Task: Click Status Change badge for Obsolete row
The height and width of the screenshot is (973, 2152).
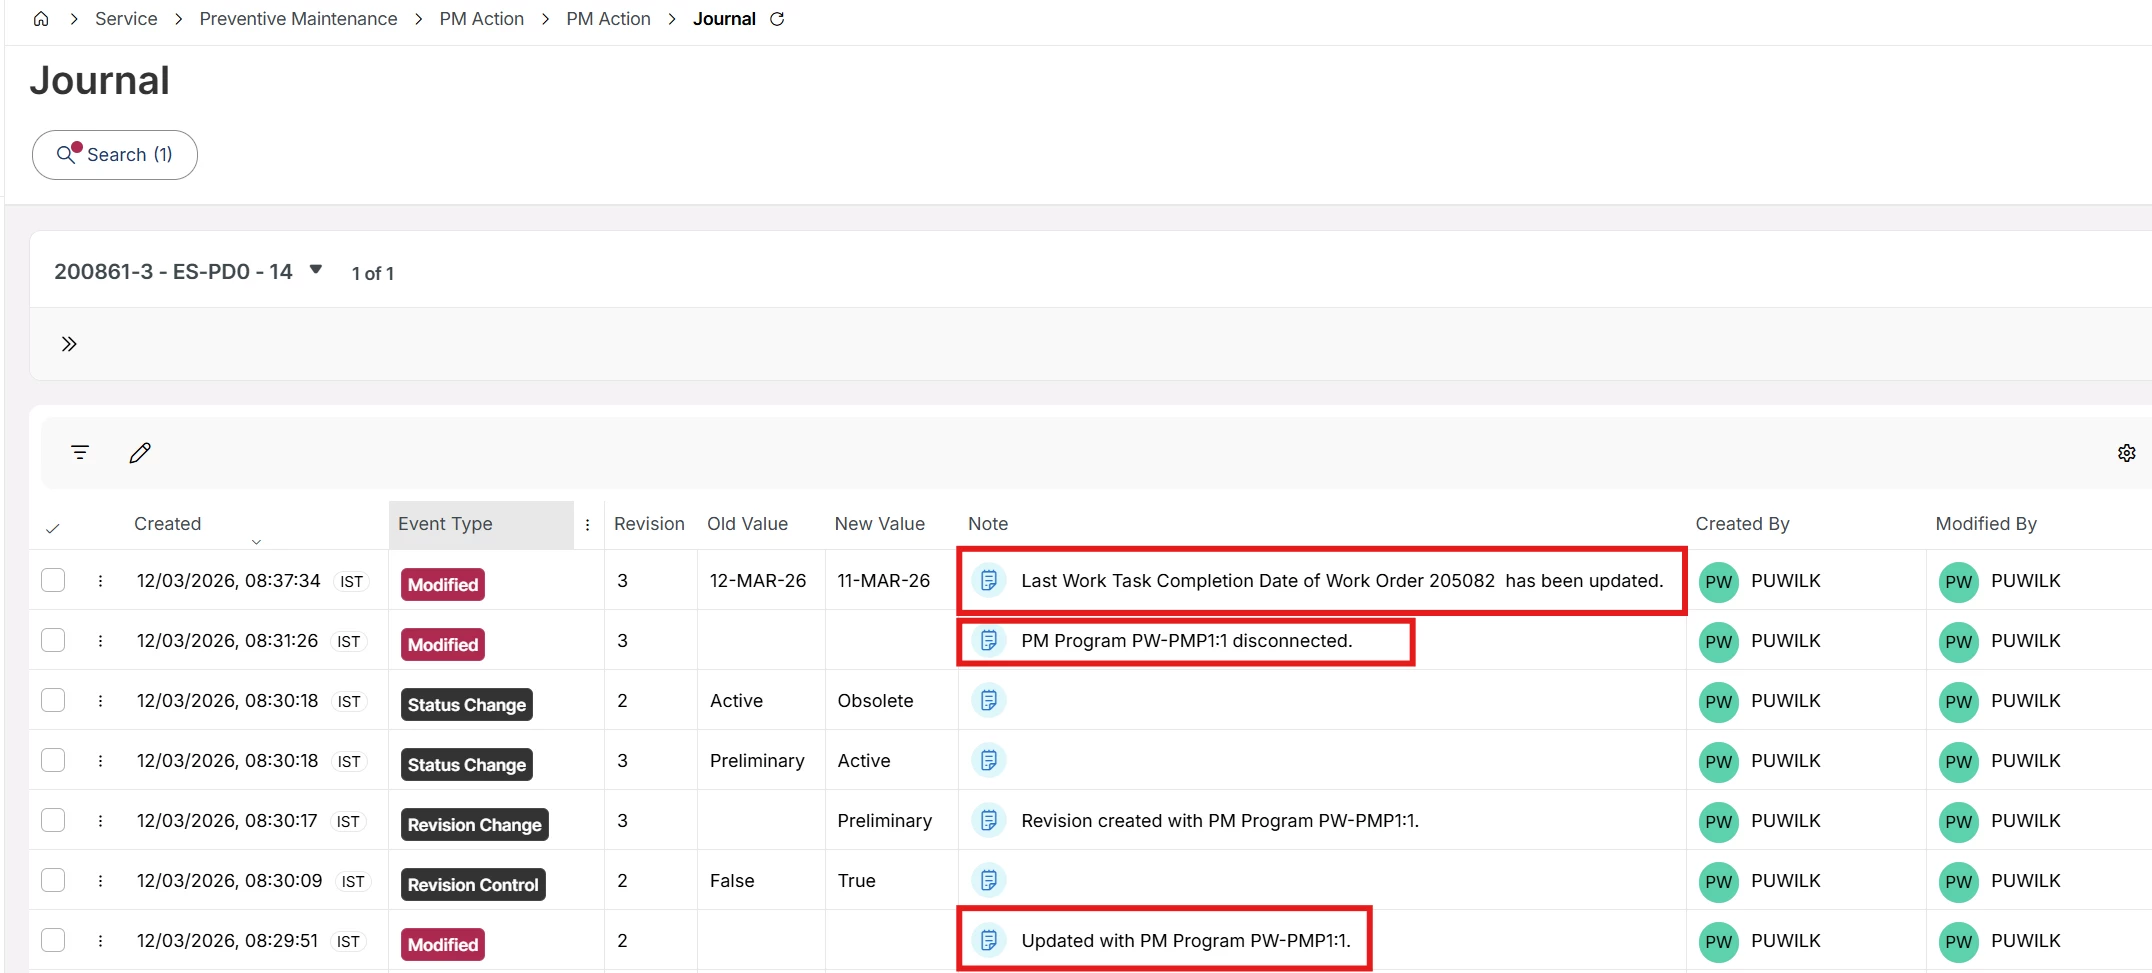Action: pyautogui.click(x=467, y=704)
